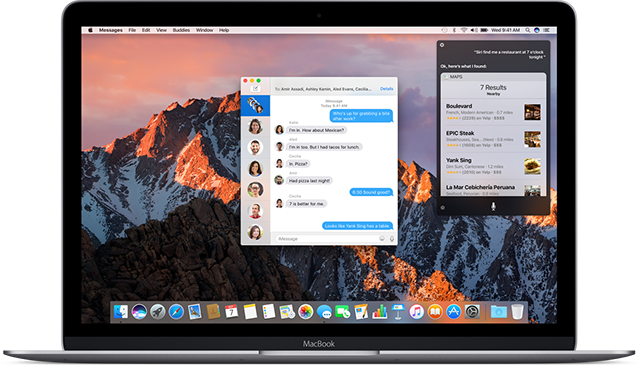This screenshot has height=366, width=640.
Task: Open Notification Center in menu bar
Action: (547, 30)
